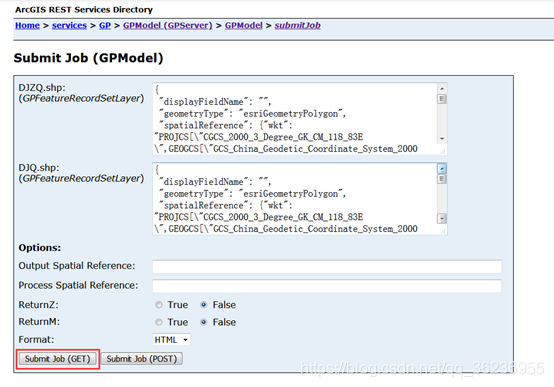554x387 pixels.
Task: Click scrollbar thumb in DJQ.shp textarea
Action: click(442, 179)
